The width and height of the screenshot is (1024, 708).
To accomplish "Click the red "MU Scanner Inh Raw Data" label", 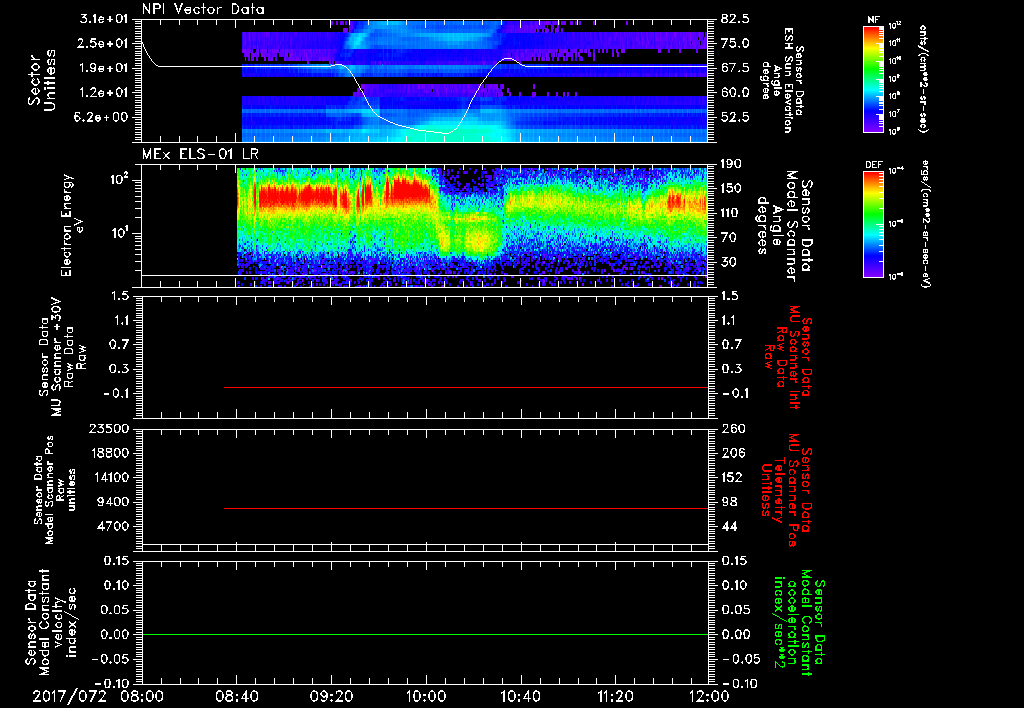I will (786, 358).
